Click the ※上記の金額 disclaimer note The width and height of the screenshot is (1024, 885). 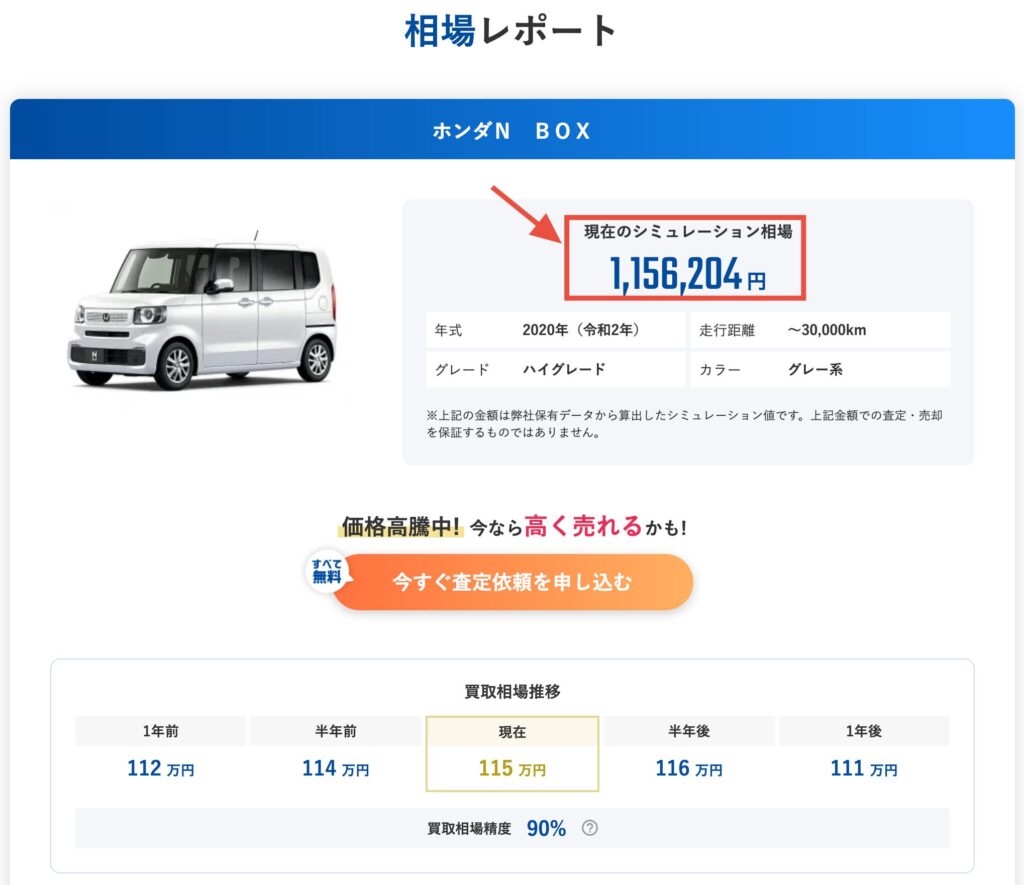[x=684, y=424]
